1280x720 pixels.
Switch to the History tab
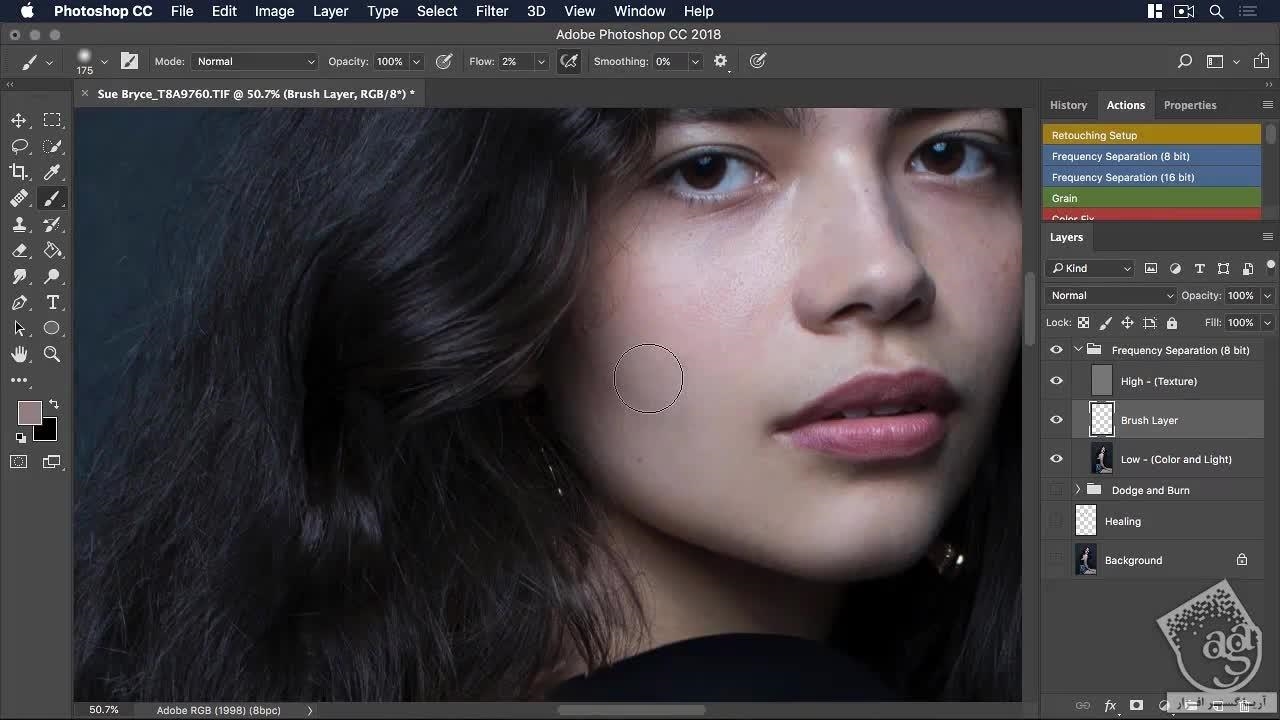[1068, 105]
